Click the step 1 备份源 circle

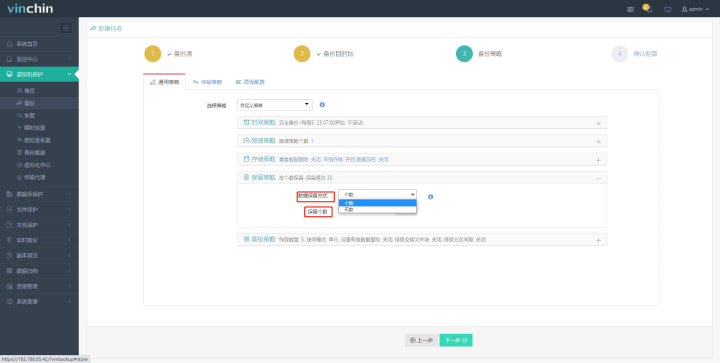coord(153,54)
